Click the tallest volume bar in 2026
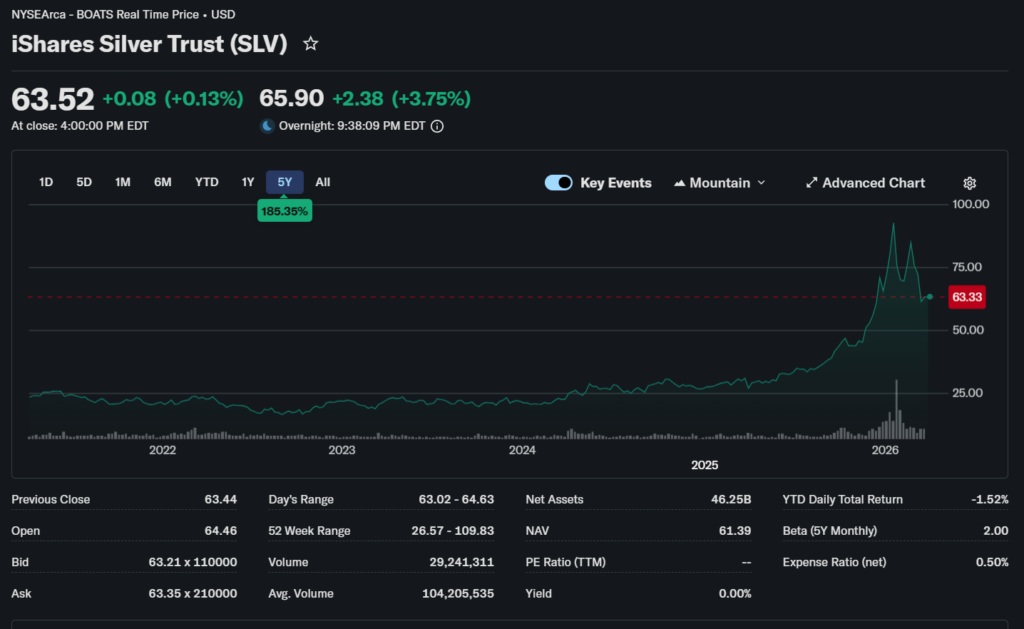The height and width of the screenshot is (629, 1024). pos(897,410)
